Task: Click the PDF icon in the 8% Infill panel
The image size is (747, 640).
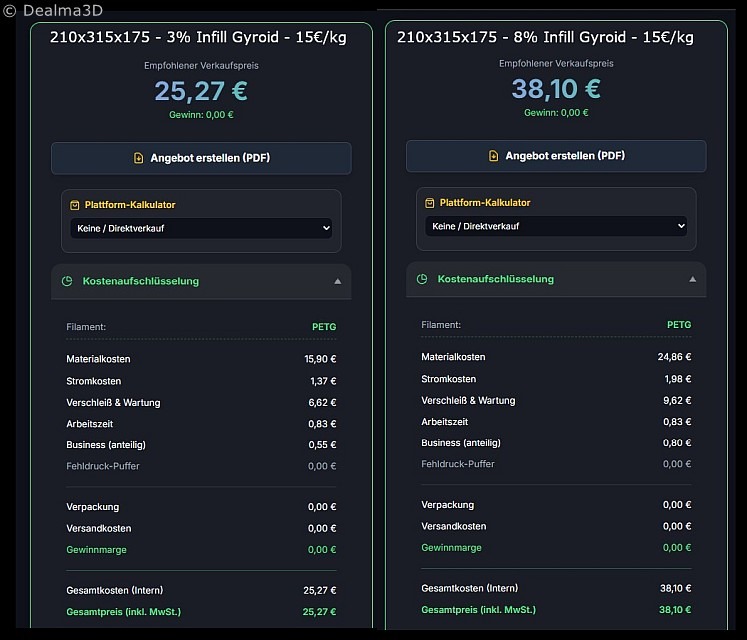Action: pyautogui.click(x=493, y=156)
